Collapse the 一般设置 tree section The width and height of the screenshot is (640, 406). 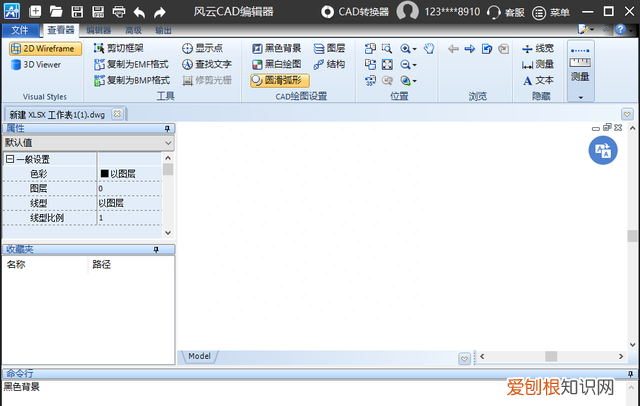point(10,159)
